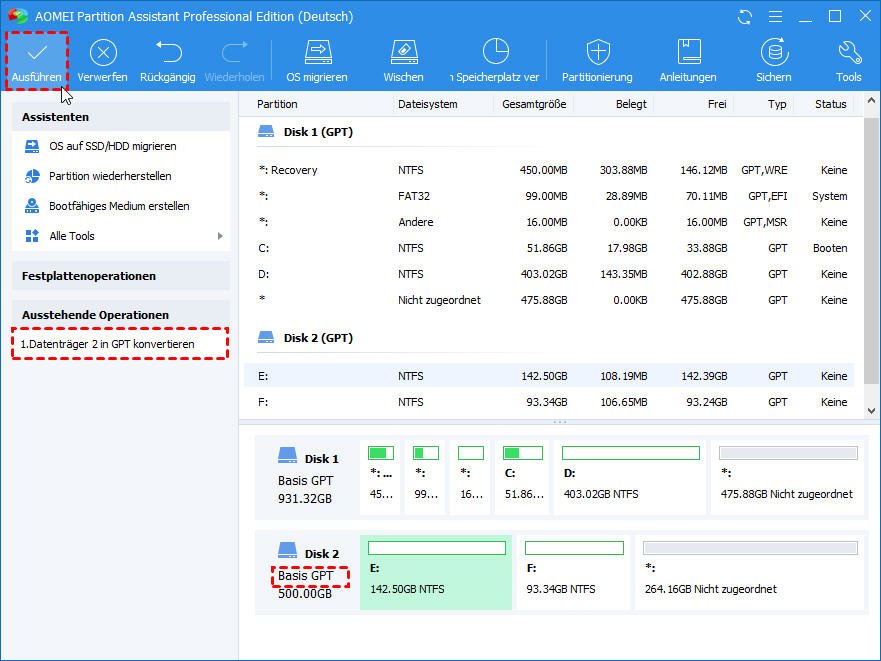881x661 pixels.
Task: Select the FAT32 EFI partition row
Action: tap(550, 196)
